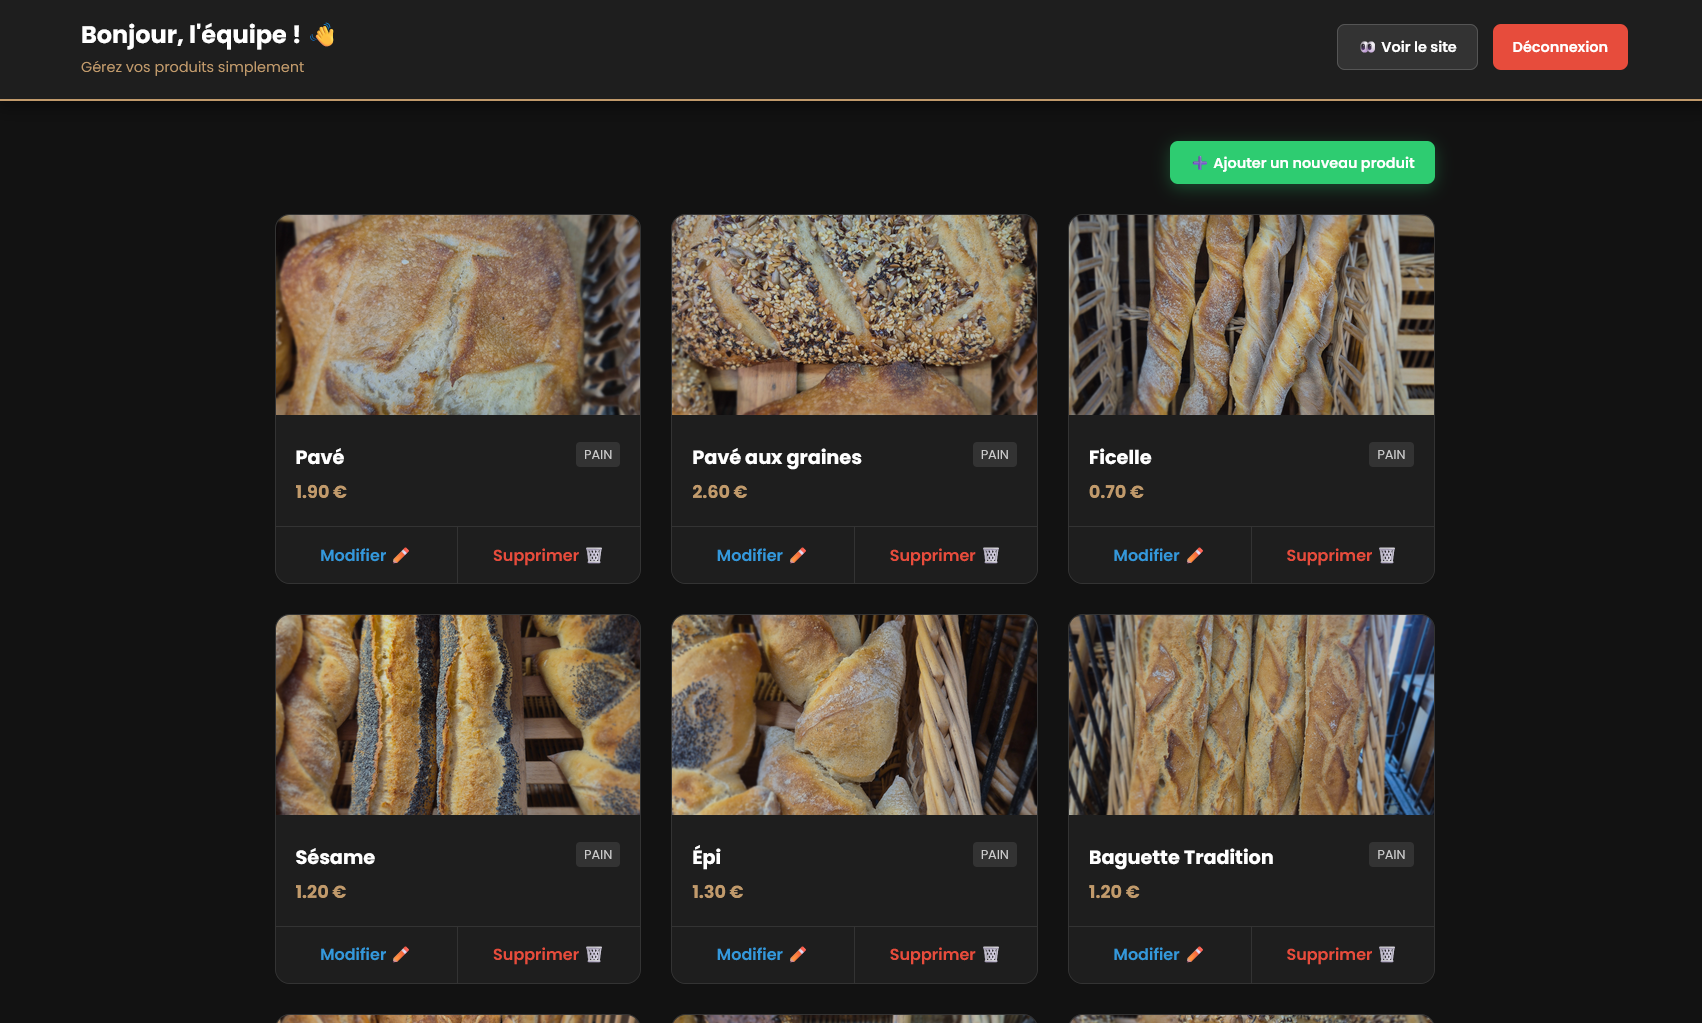Click the "Gérez vos produits simplement" subtitle
The image size is (1702, 1023).
tap(192, 67)
